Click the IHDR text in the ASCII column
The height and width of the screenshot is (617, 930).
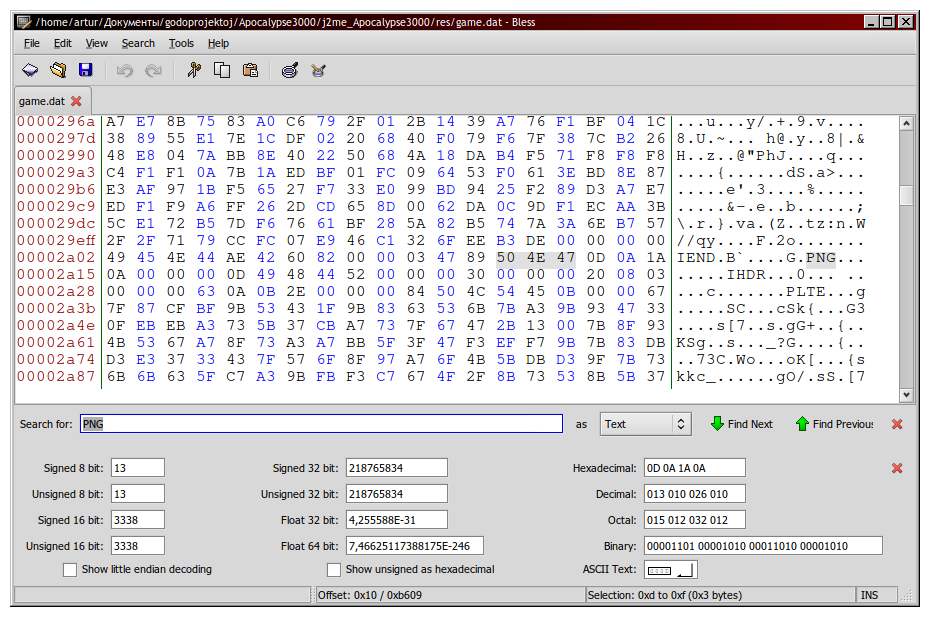point(746,275)
